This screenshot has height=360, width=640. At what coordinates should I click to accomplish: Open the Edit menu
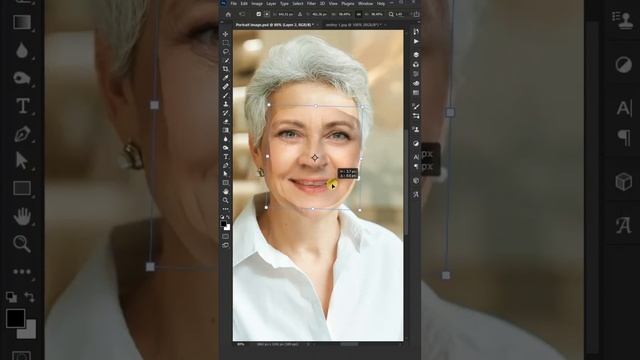coord(244,3)
